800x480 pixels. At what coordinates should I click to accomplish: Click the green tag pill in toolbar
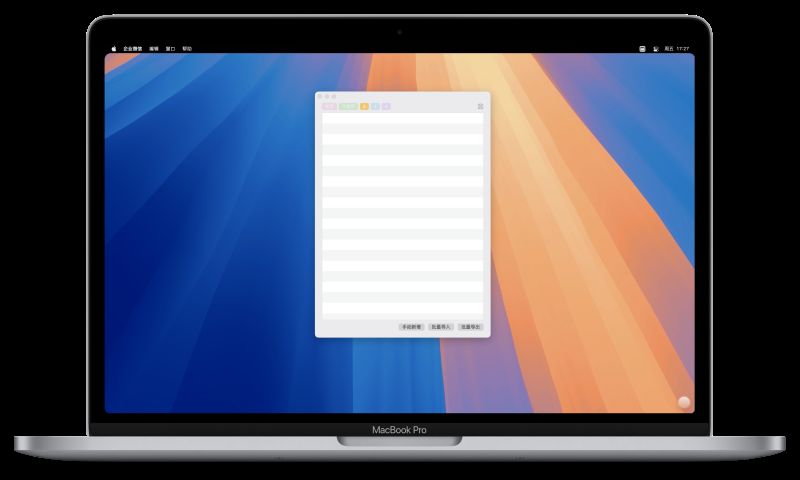click(x=348, y=106)
